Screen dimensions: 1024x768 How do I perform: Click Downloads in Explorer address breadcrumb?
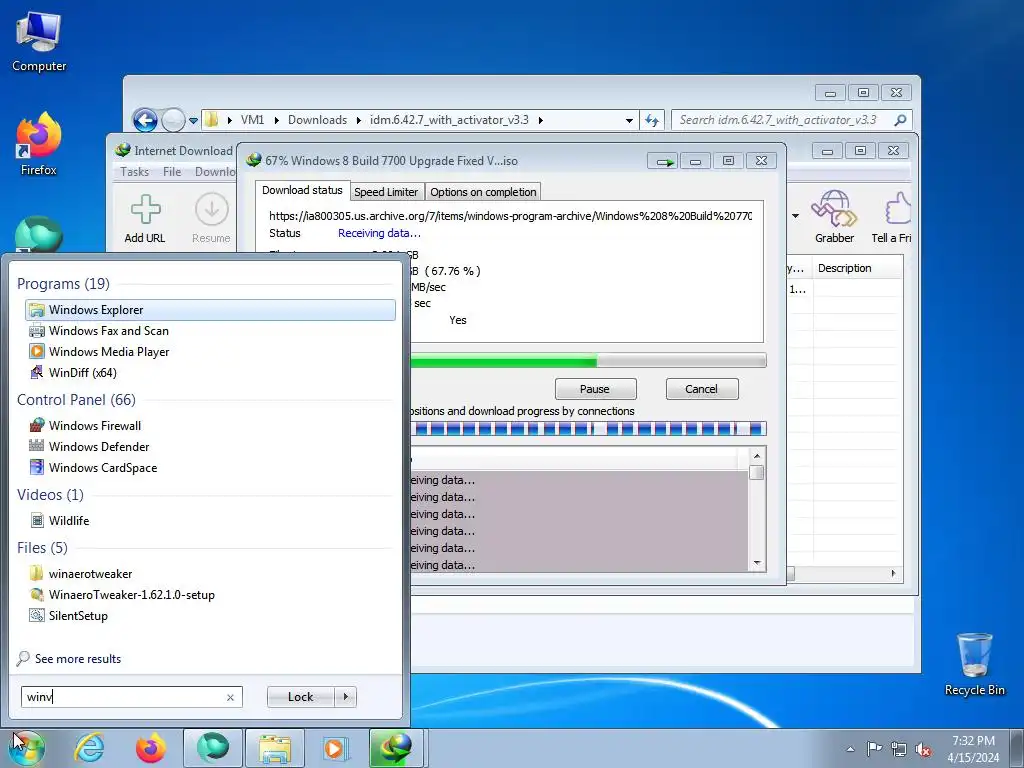tap(317, 120)
